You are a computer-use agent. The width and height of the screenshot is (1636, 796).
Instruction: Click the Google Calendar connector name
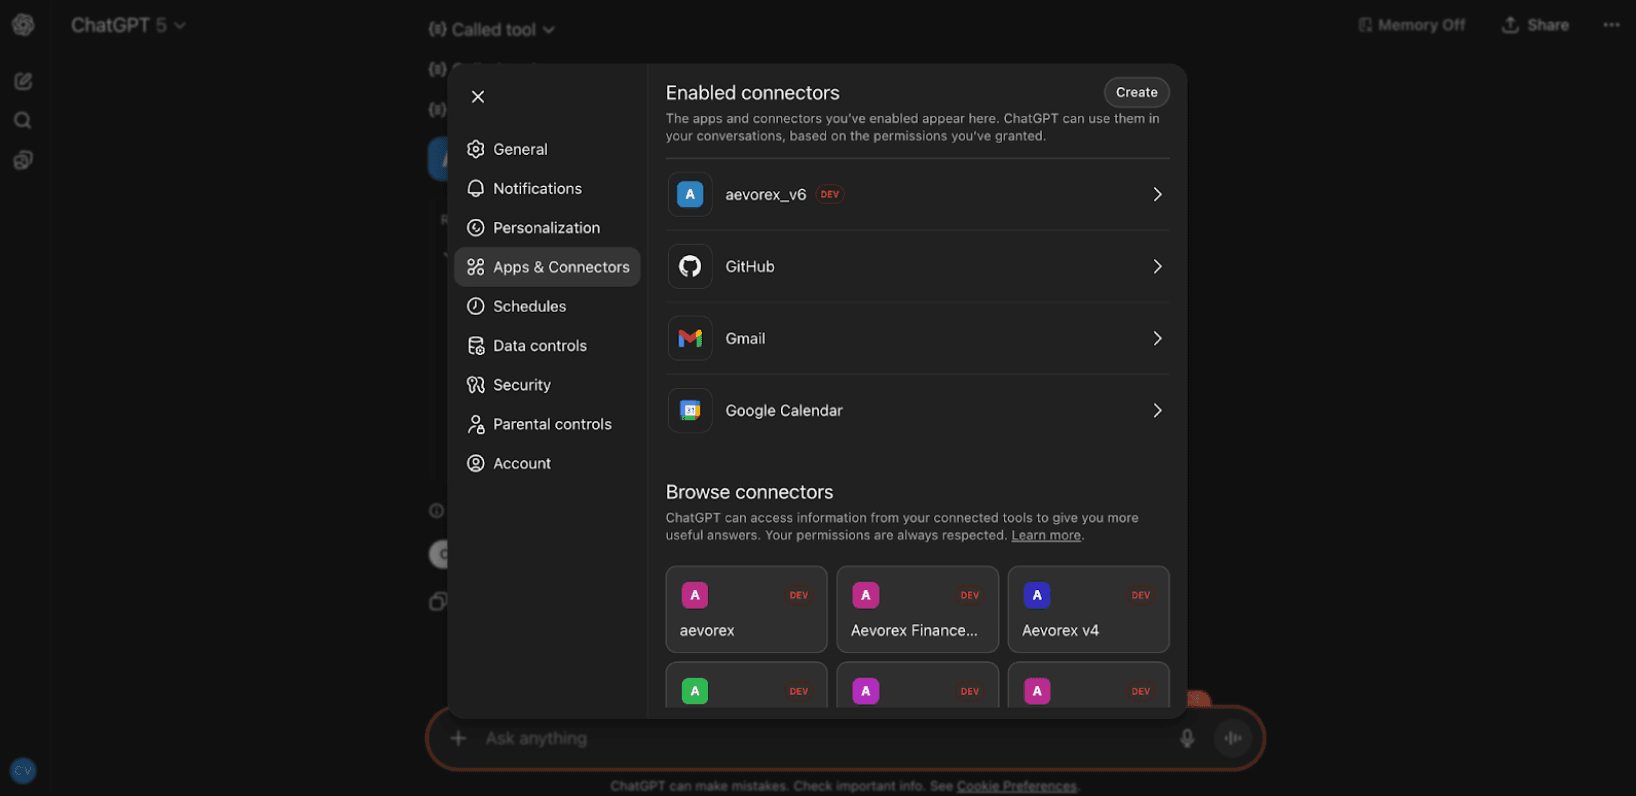(x=784, y=411)
